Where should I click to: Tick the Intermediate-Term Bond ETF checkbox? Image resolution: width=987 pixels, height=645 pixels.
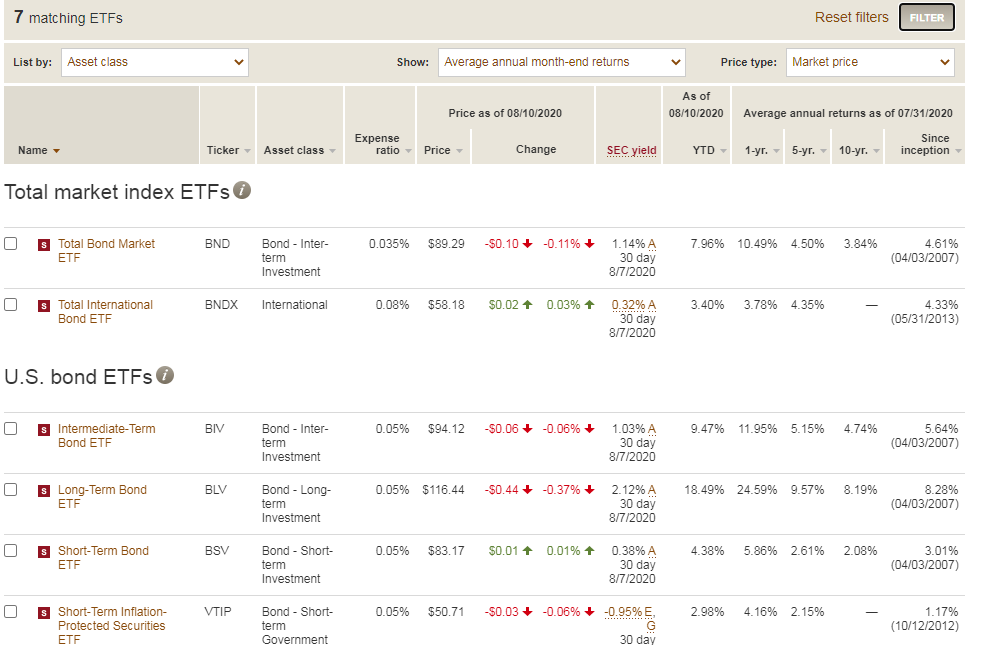point(11,429)
